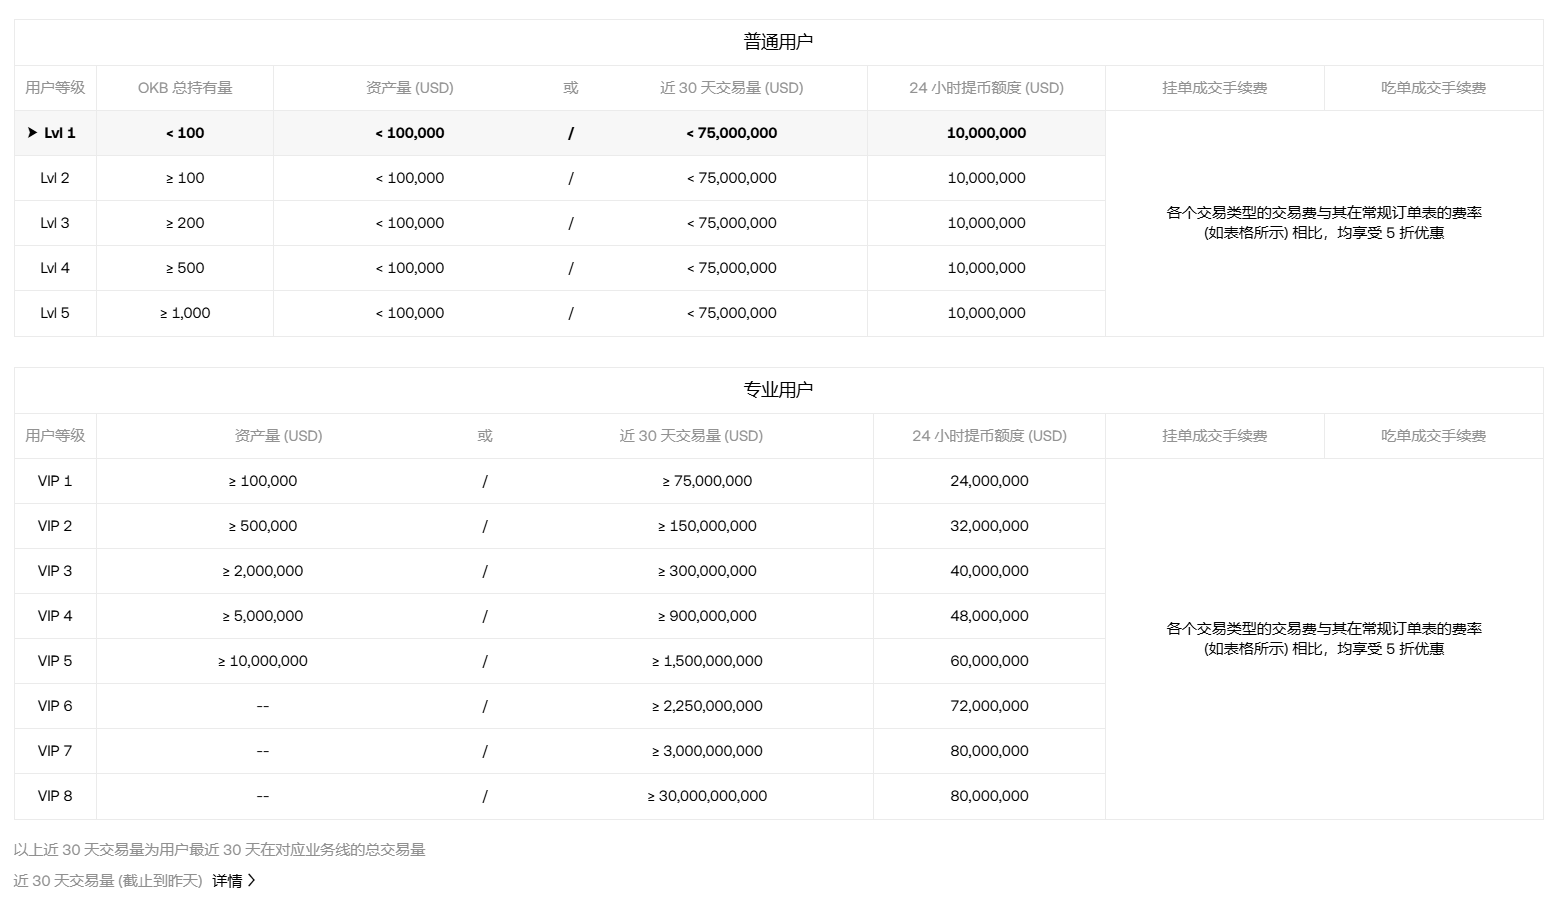
Task: Click 挂单成交手续费 header in 普通用户 table
Action: 1214,88
